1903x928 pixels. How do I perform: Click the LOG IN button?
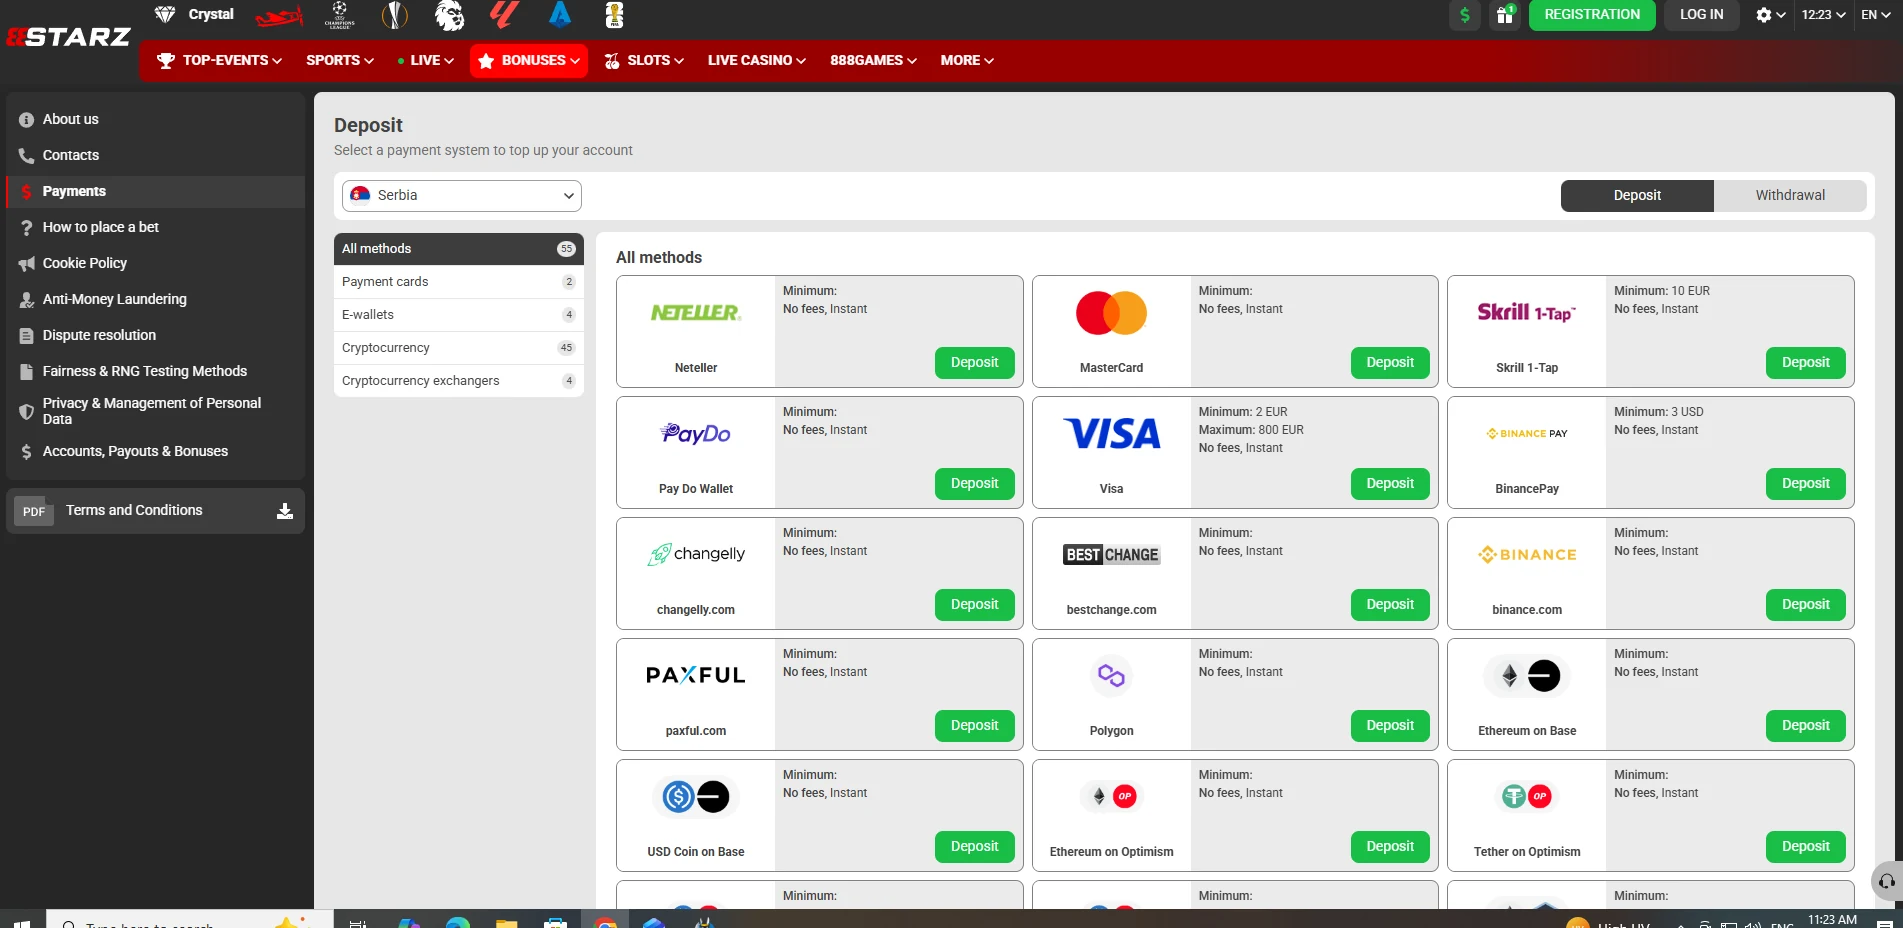click(x=1701, y=15)
